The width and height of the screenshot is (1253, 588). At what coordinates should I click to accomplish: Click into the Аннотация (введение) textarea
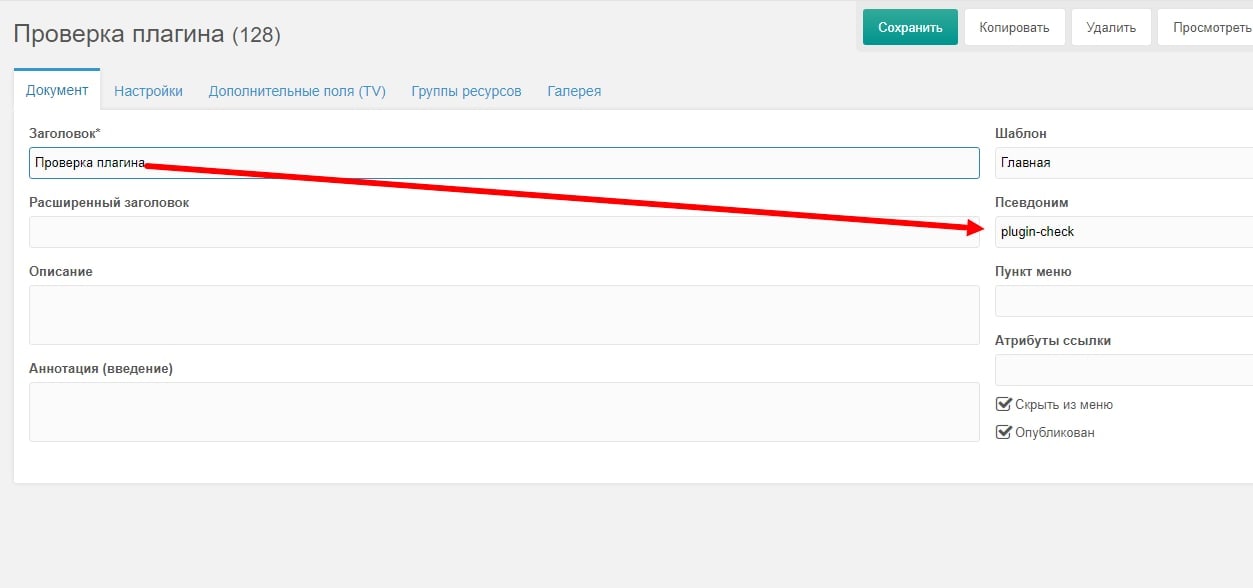[x=504, y=412]
